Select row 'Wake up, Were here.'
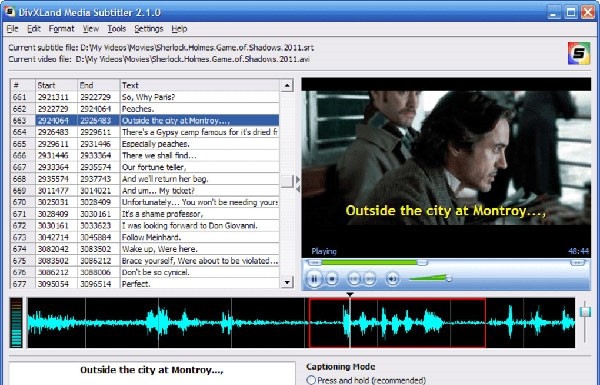 (145, 249)
